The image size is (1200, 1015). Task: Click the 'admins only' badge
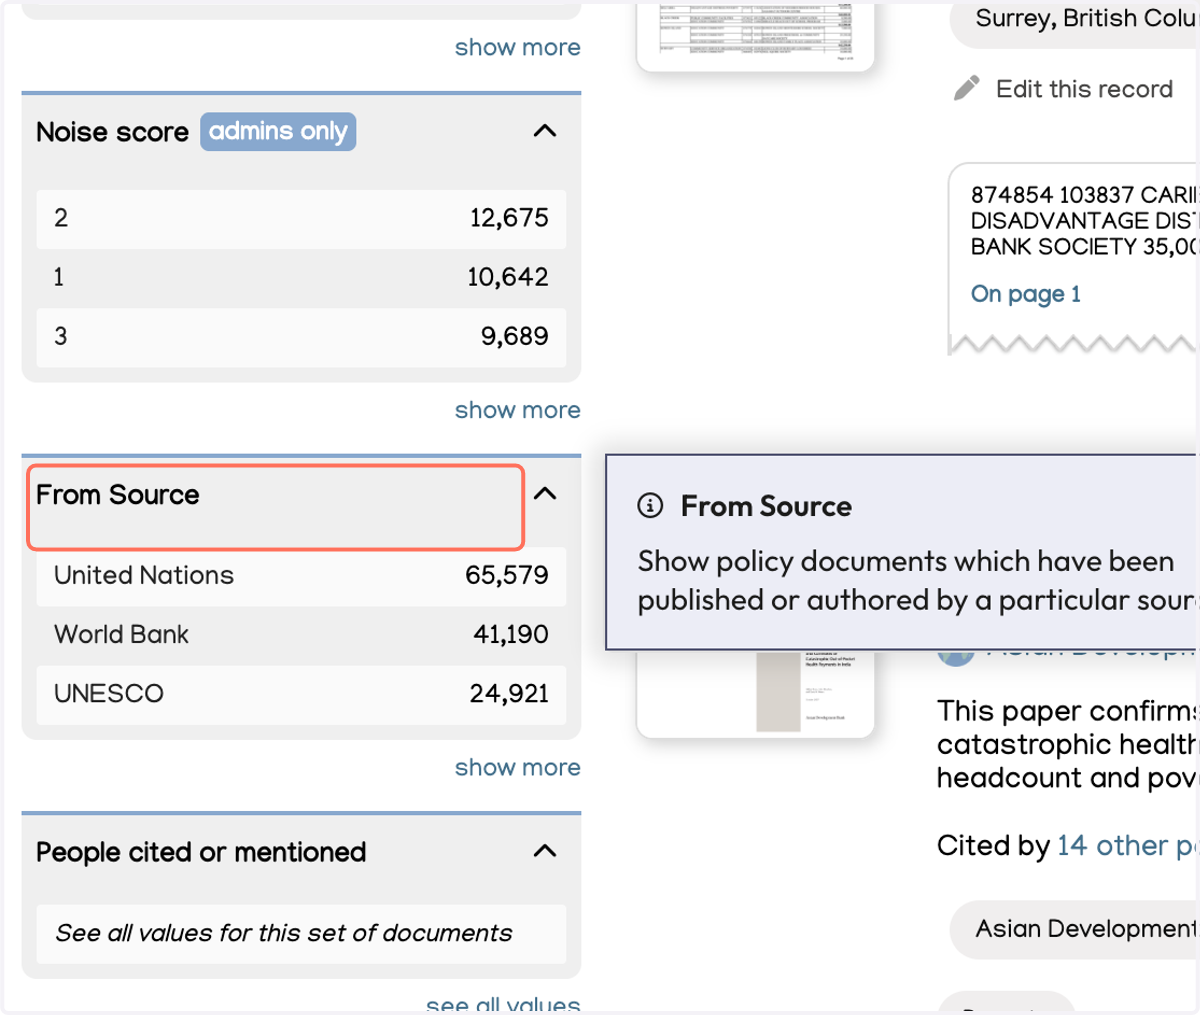[x=278, y=132]
